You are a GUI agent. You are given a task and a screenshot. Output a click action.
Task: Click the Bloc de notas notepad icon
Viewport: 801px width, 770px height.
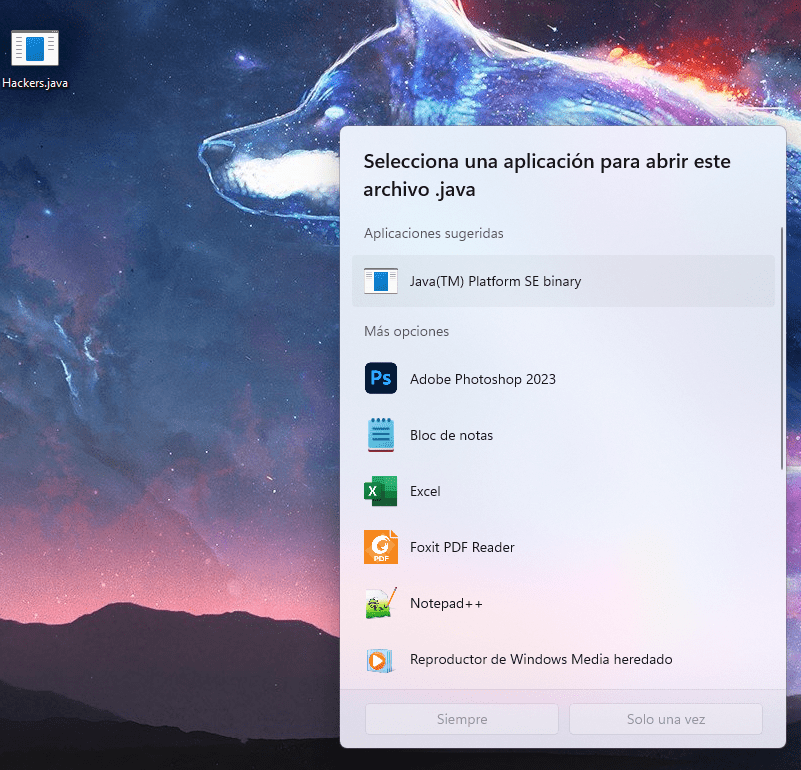(381, 435)
